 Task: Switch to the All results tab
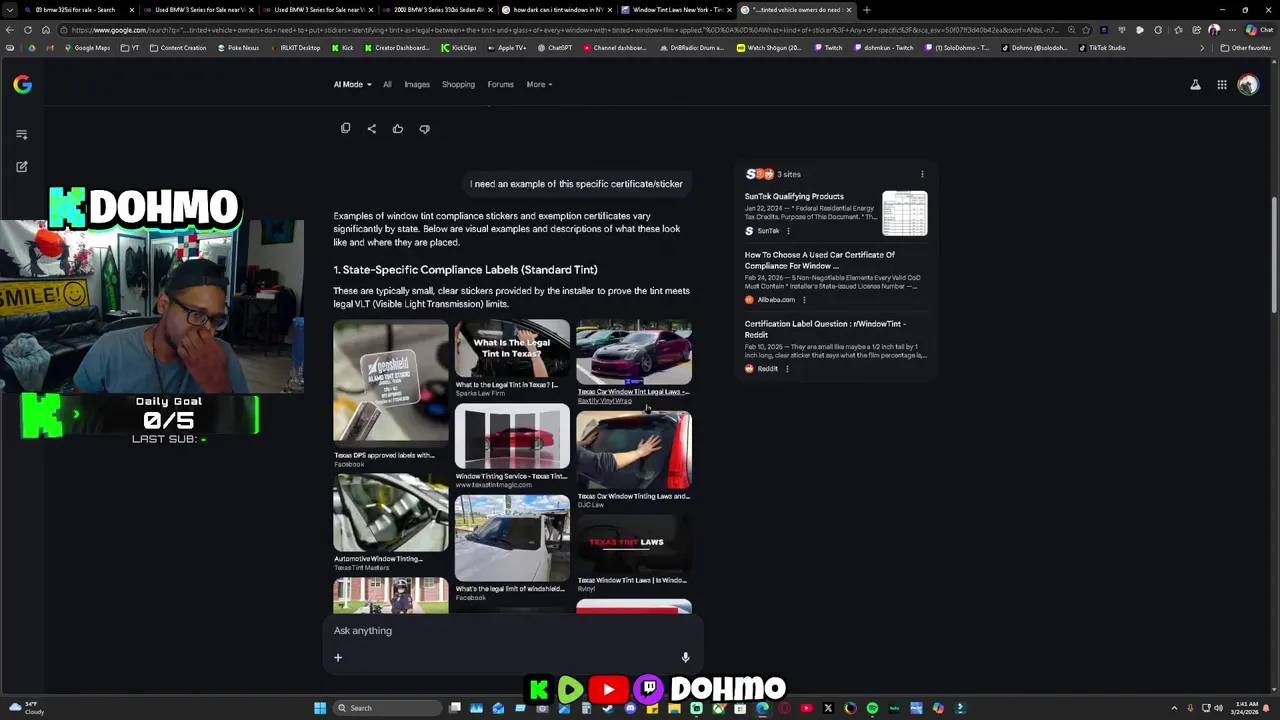[x=387, y=85]
